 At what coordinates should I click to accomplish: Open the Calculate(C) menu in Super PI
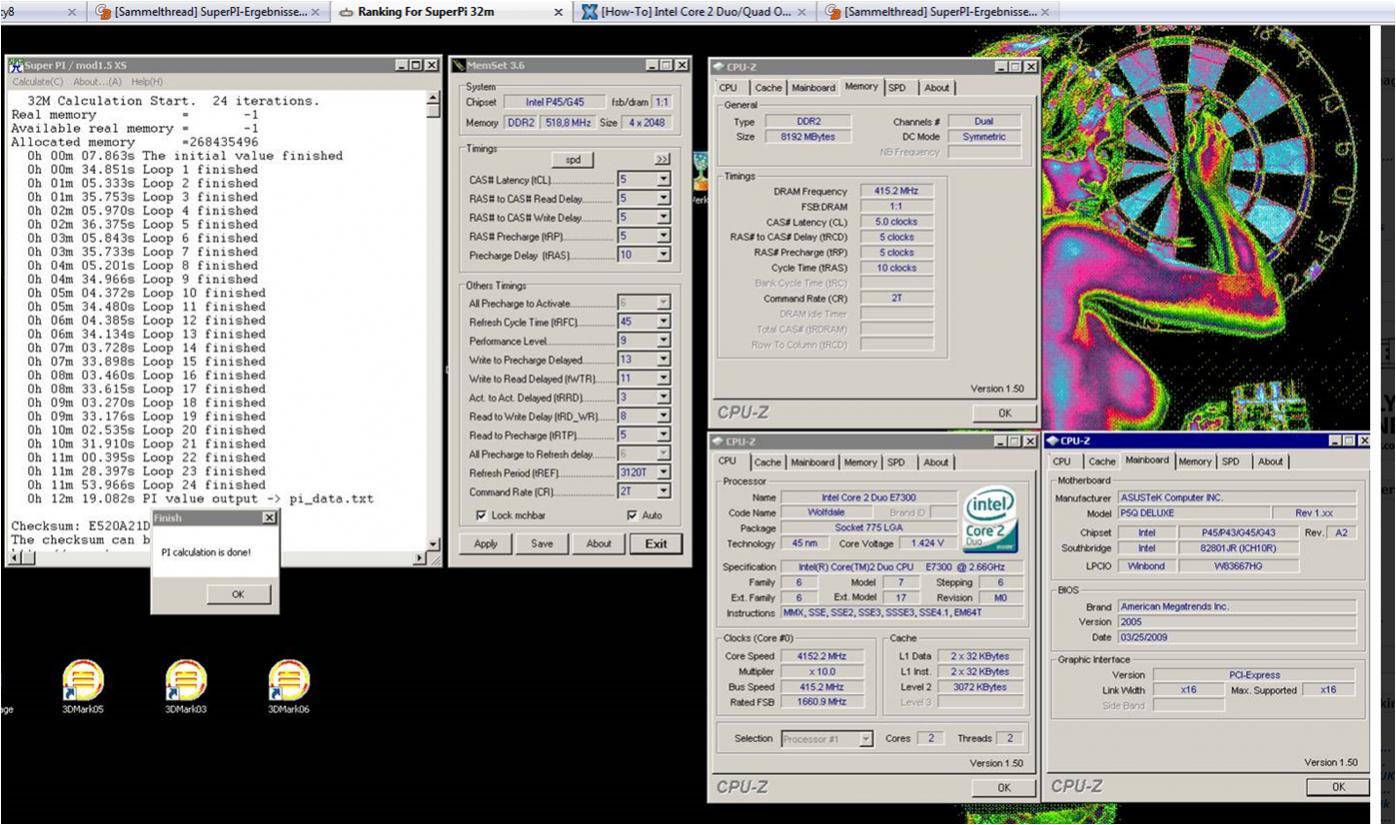pos(38,81)
